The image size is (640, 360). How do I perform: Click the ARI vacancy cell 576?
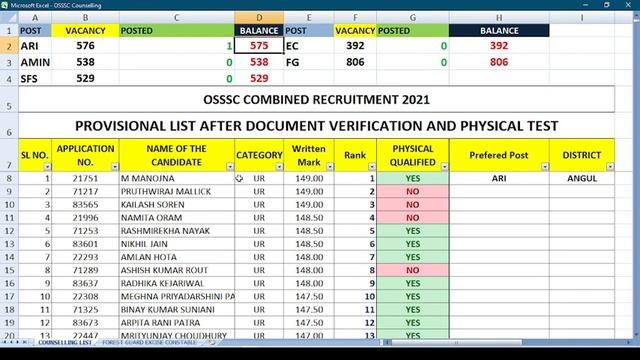point(85,45)
